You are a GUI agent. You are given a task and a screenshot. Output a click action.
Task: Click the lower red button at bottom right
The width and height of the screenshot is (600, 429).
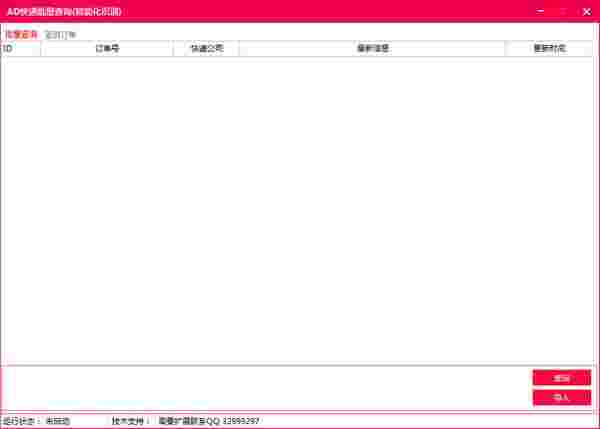pyautogui.click(x=561, y=398)
